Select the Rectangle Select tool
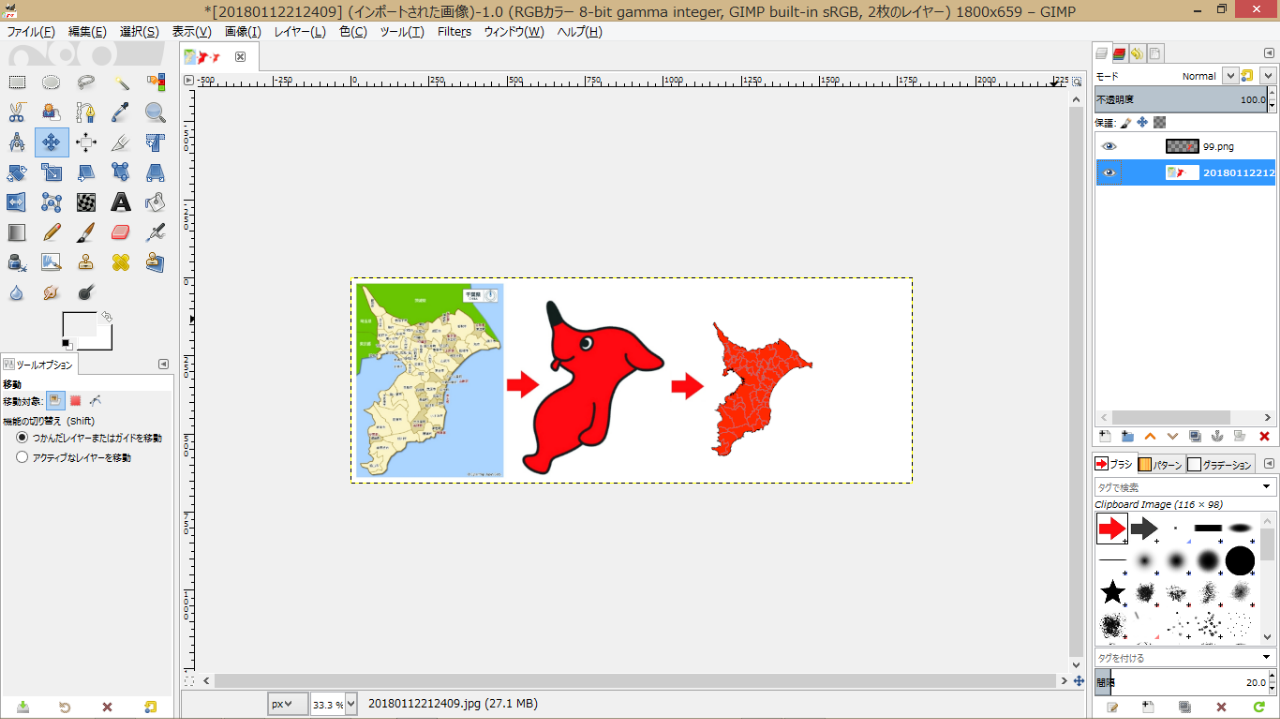 [x=17, y=83]
